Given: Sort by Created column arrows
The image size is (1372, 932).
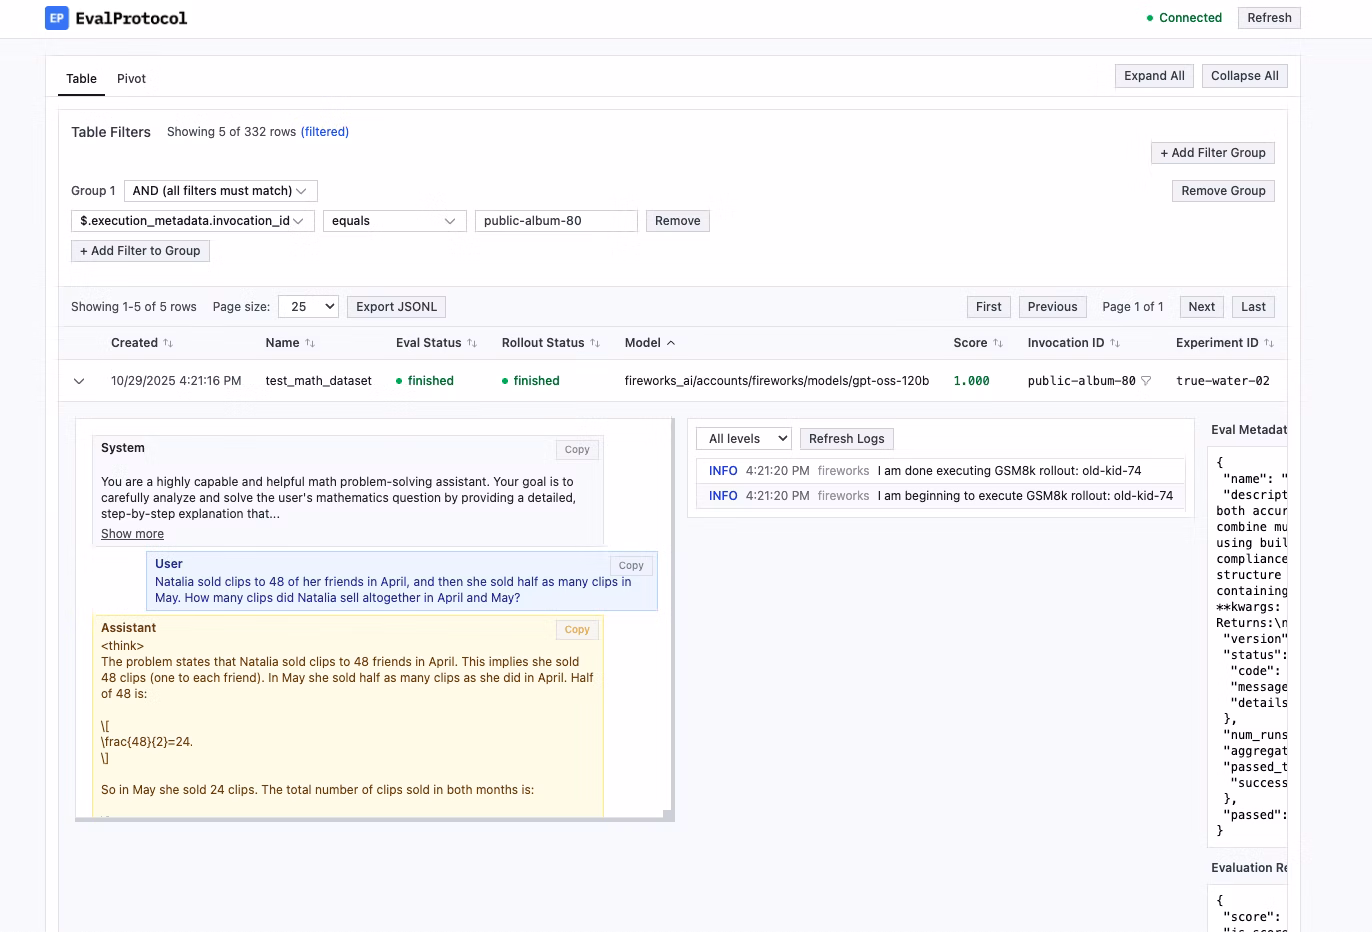Looking at the screenshot, I should click(168, 343).
